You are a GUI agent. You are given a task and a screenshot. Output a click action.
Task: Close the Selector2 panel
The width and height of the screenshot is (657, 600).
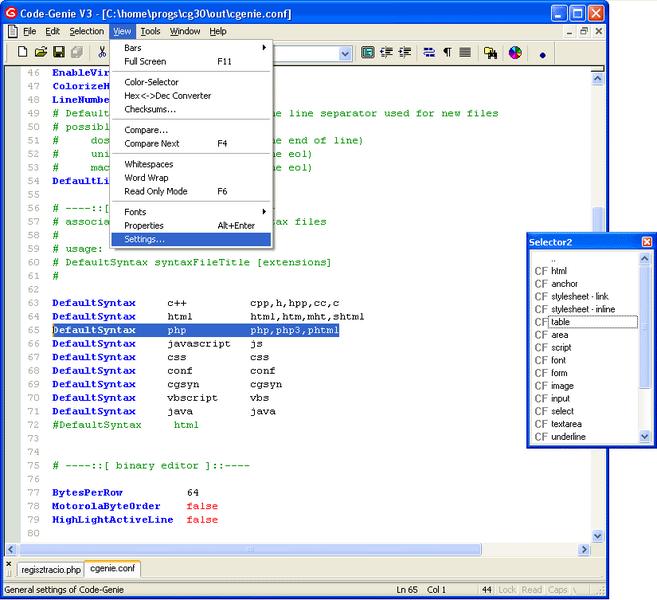pyautogui.click(x=647, y=242)
